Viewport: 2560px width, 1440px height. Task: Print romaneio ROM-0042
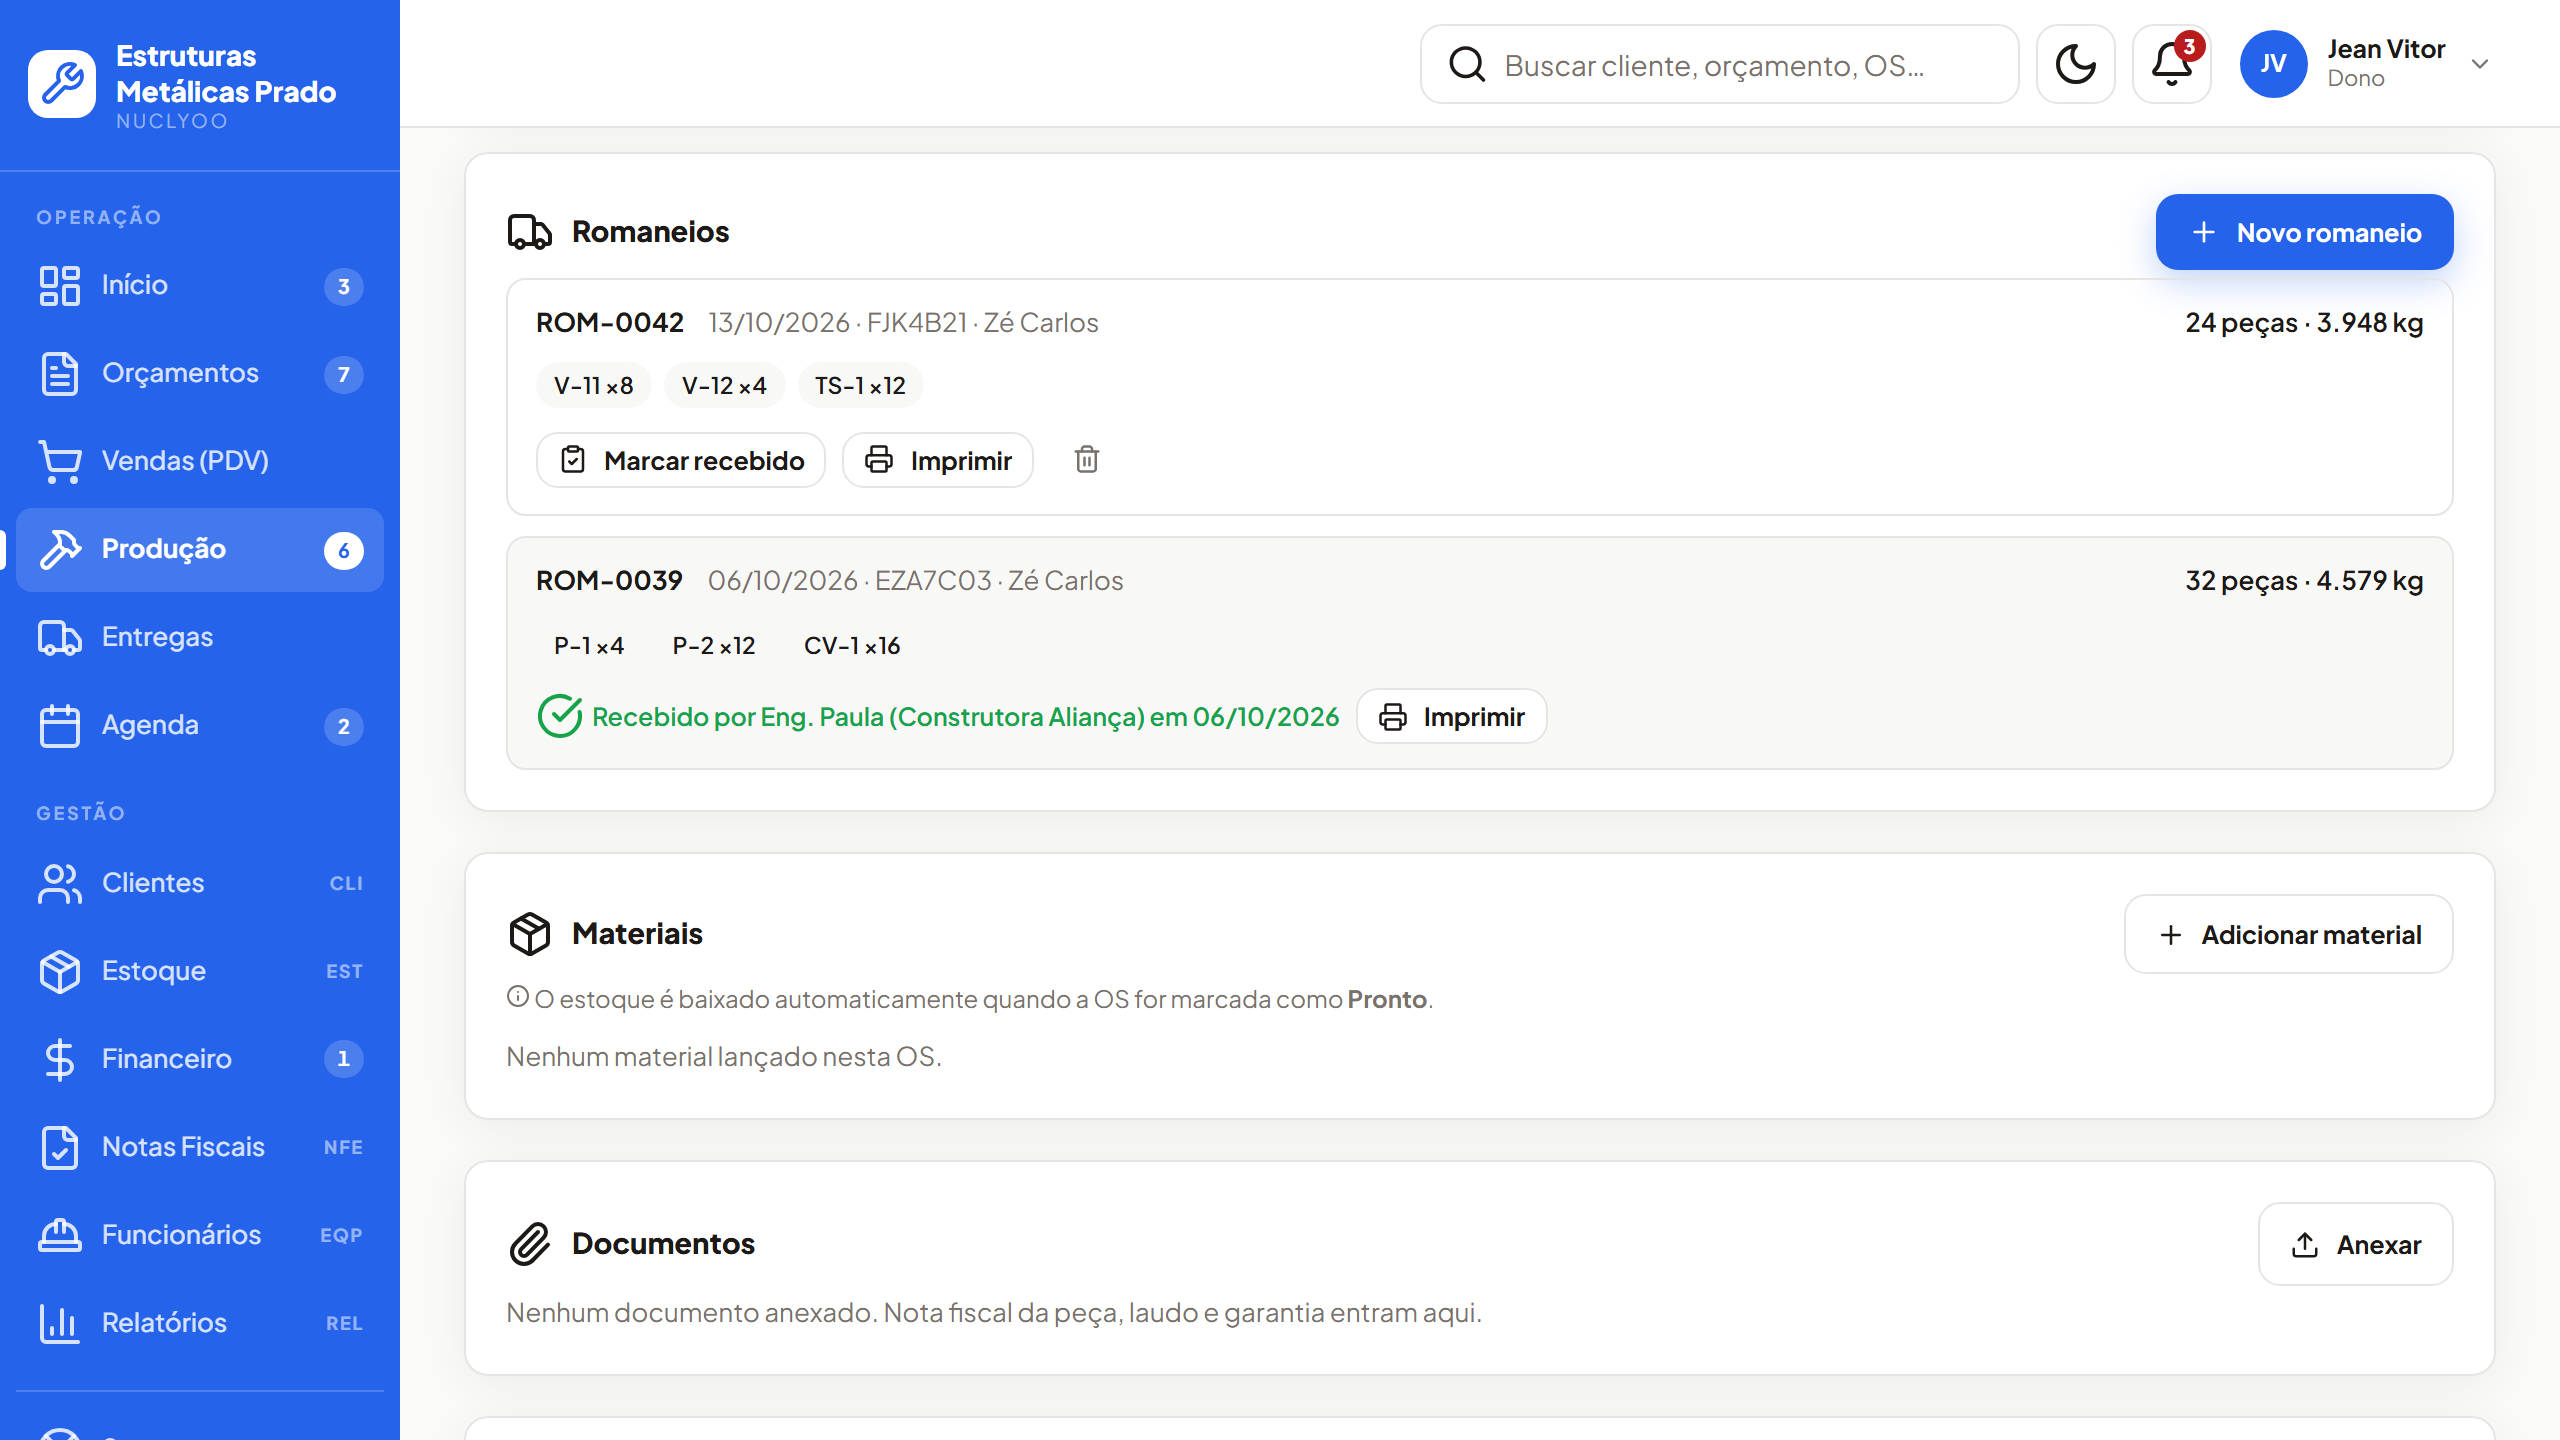(x=938, y=460)
